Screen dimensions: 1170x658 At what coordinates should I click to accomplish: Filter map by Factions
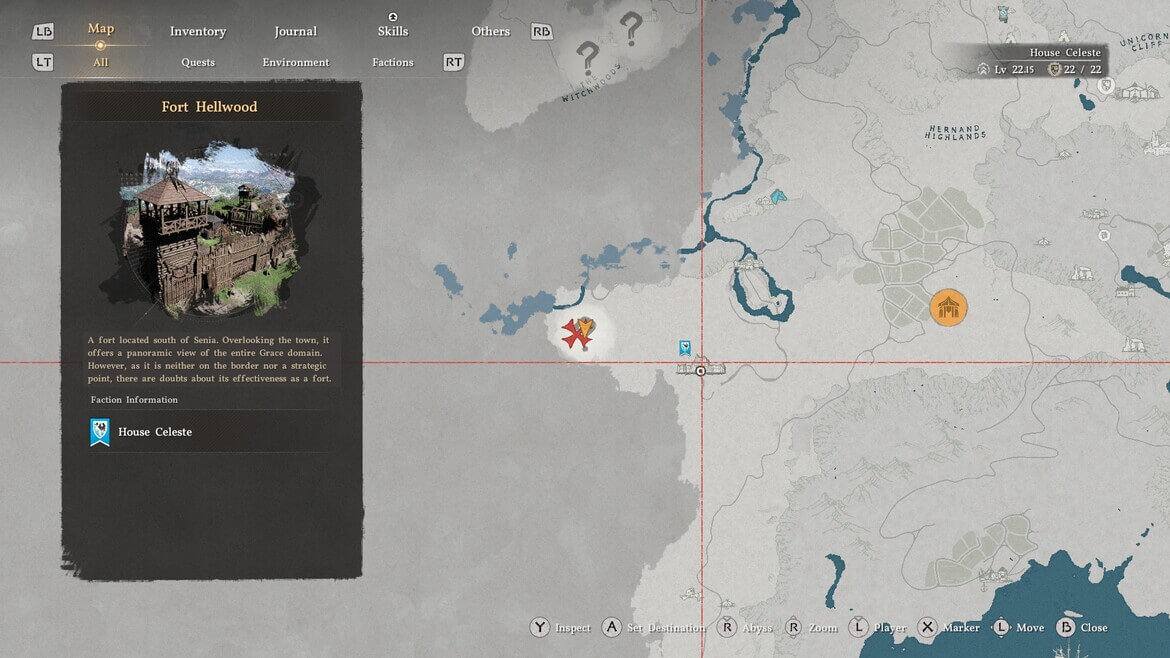coord(392,62)
